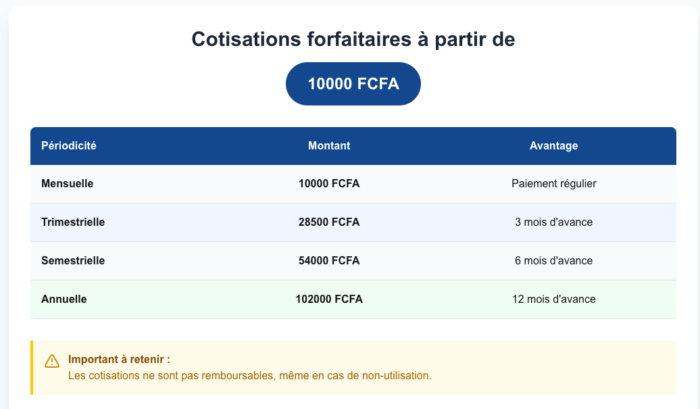
Task: Click the Montant column header
Action: point(329,146)
